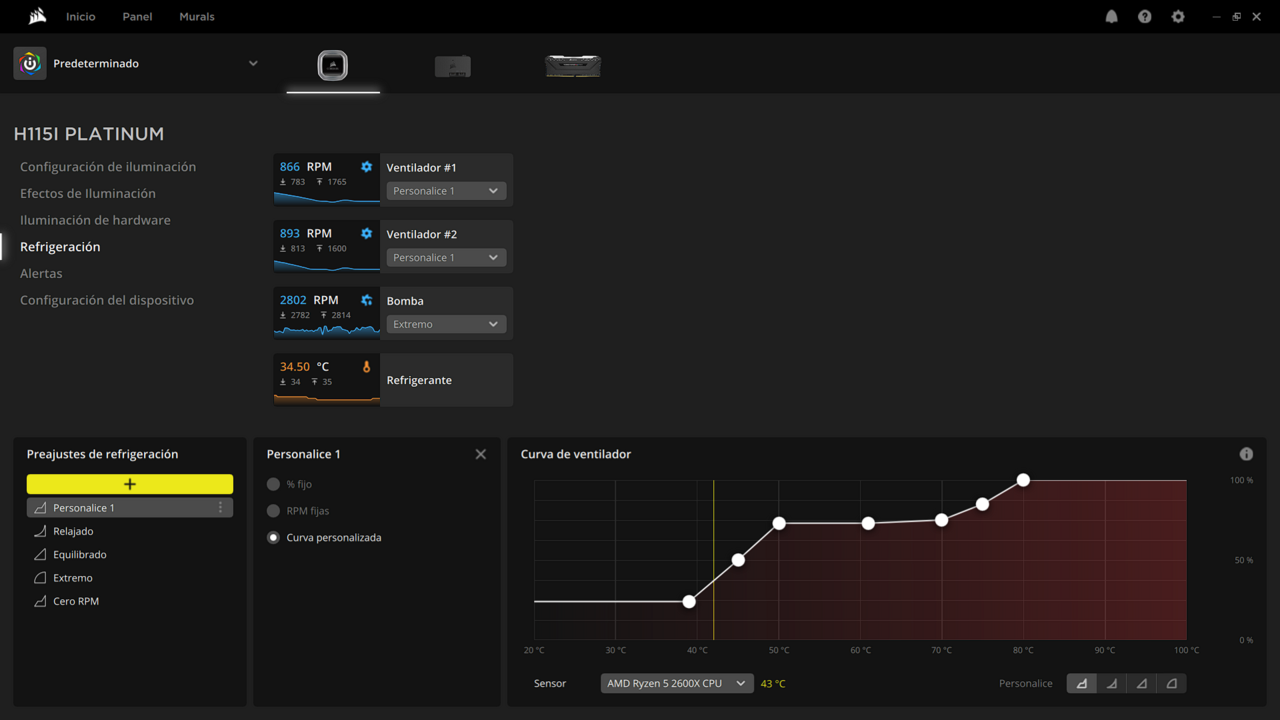Open the three-dot menu for Personalice 1
The width and height of the screenshot is (1280, 720).
click(x=221, y=508)
